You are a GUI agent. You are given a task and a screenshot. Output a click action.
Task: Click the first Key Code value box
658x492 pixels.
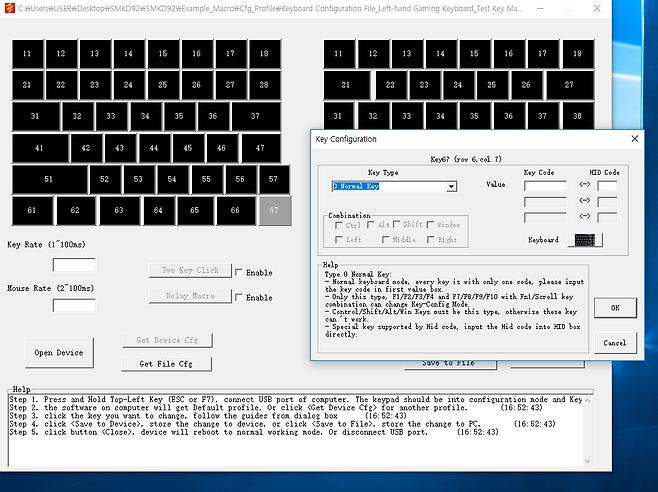545,185
